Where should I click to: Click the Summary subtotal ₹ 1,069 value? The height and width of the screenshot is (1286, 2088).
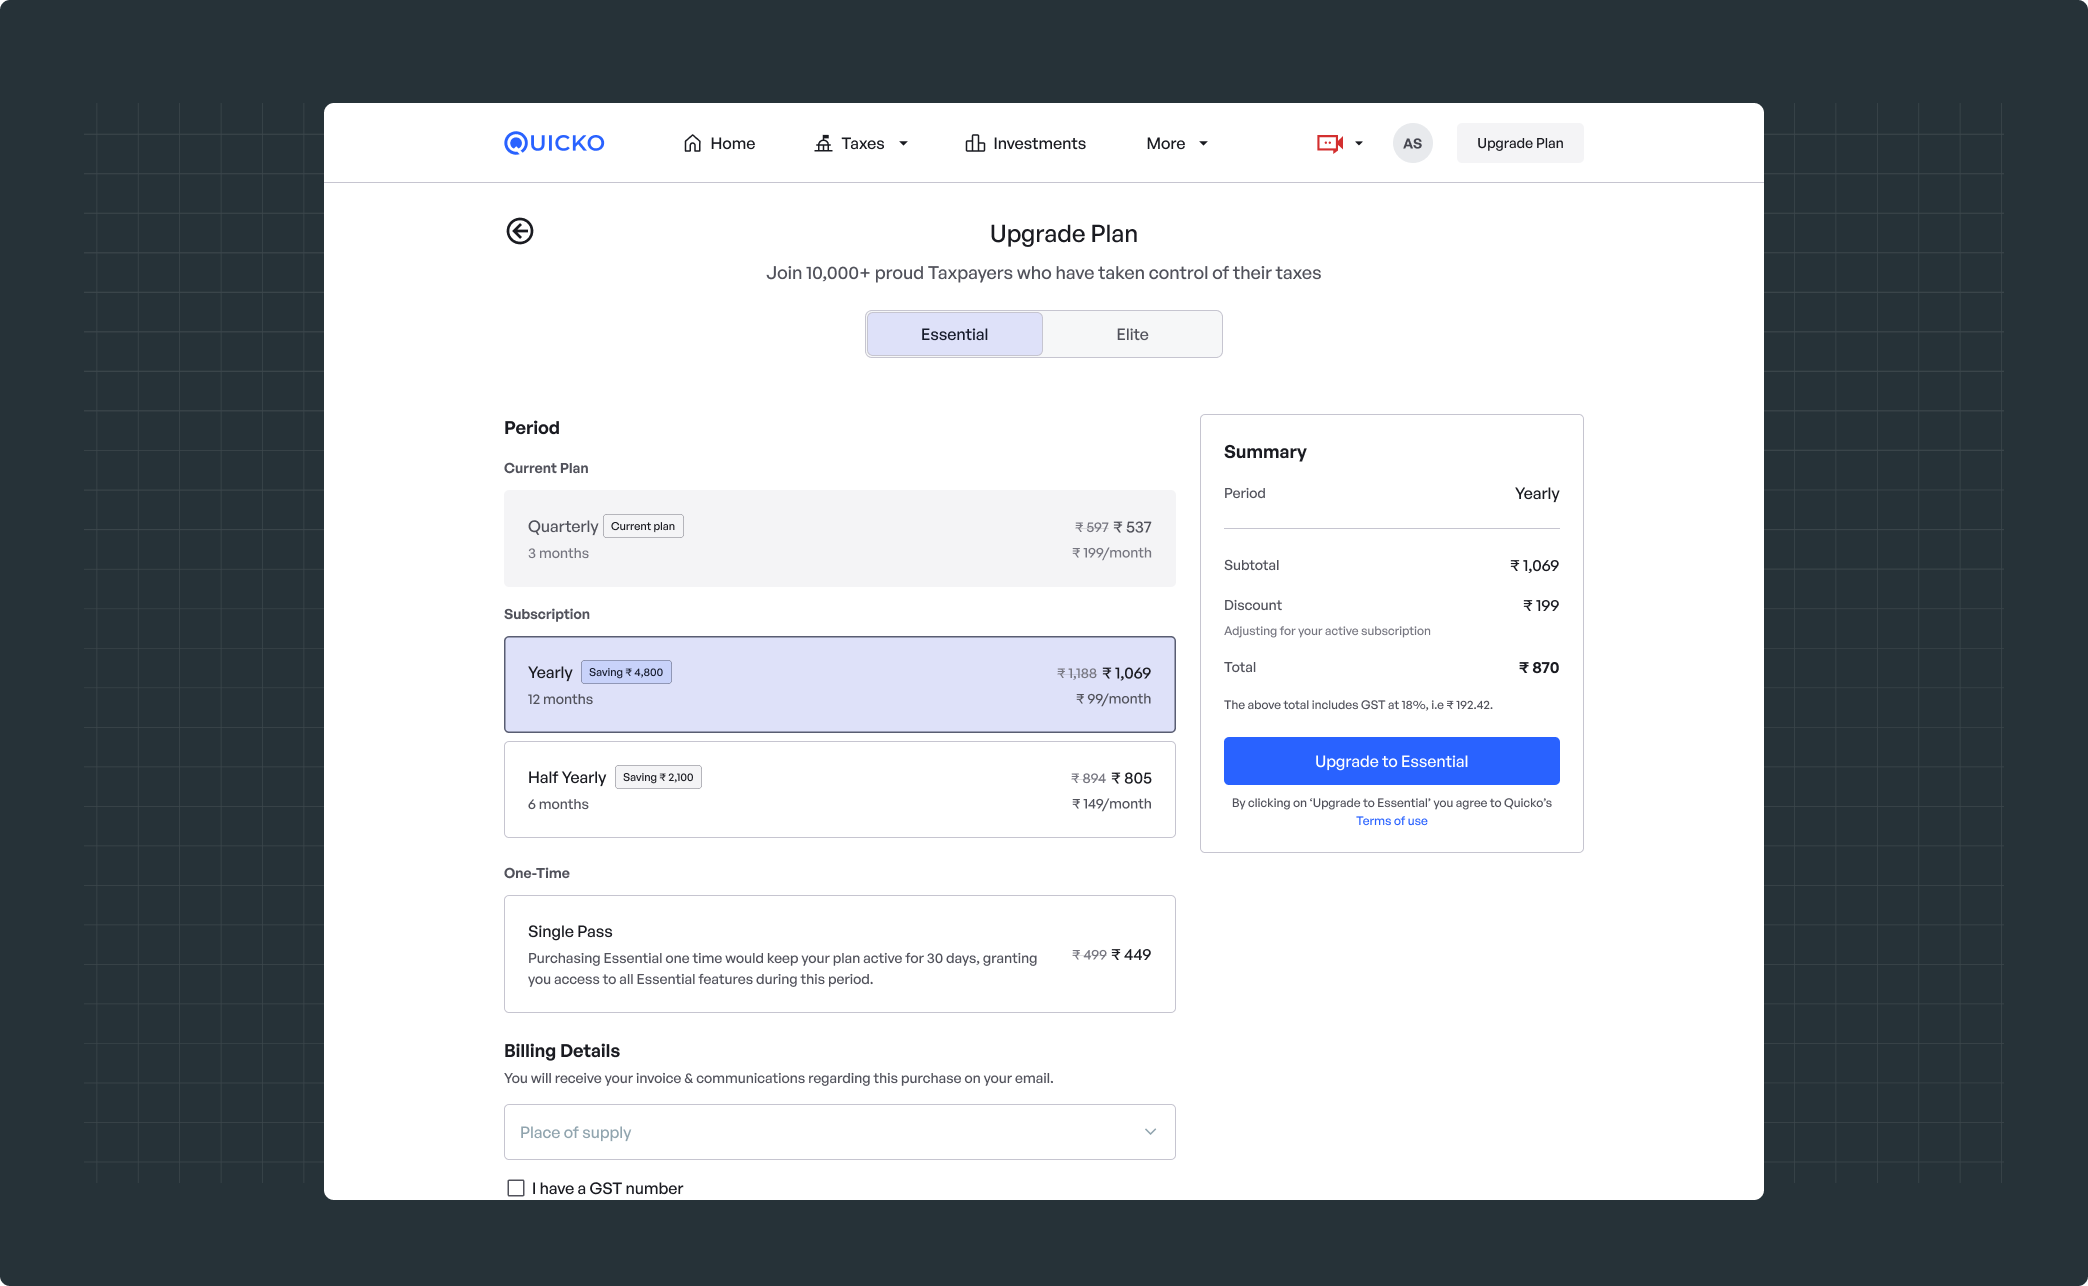[1535, 565]
